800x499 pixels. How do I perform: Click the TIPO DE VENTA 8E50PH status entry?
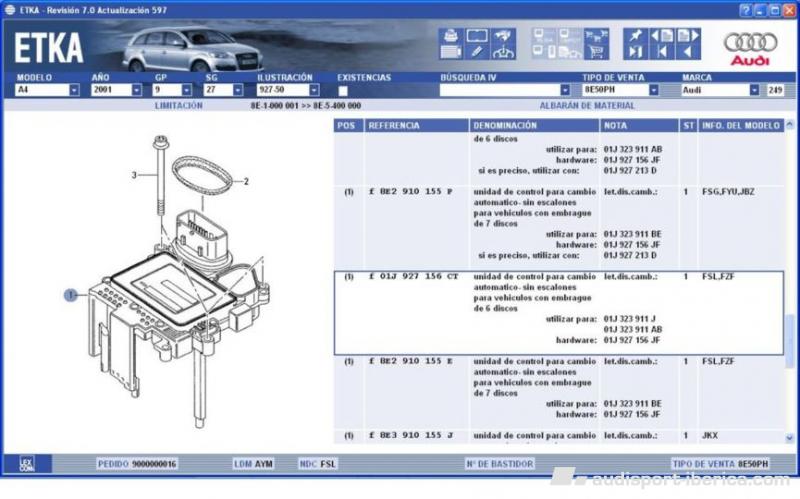click(720, 464)
